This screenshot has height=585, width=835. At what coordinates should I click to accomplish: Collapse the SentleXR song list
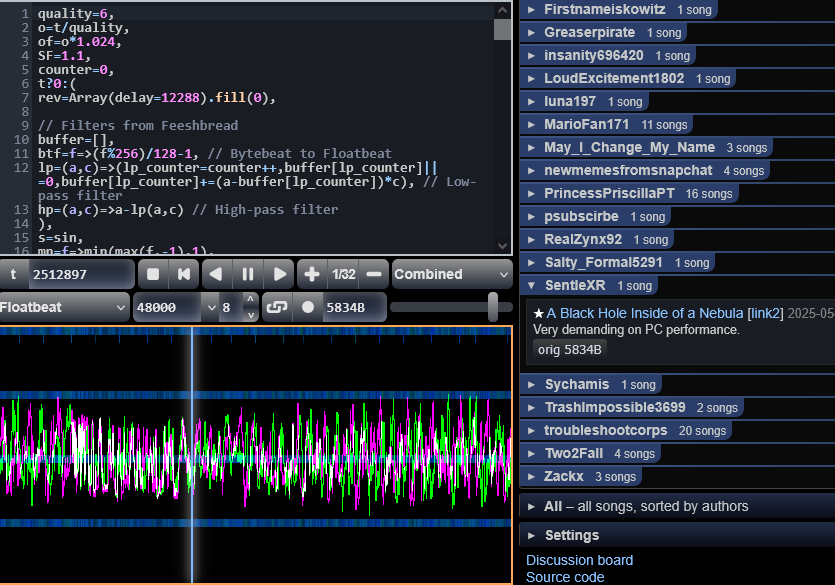tap(574, 285)
